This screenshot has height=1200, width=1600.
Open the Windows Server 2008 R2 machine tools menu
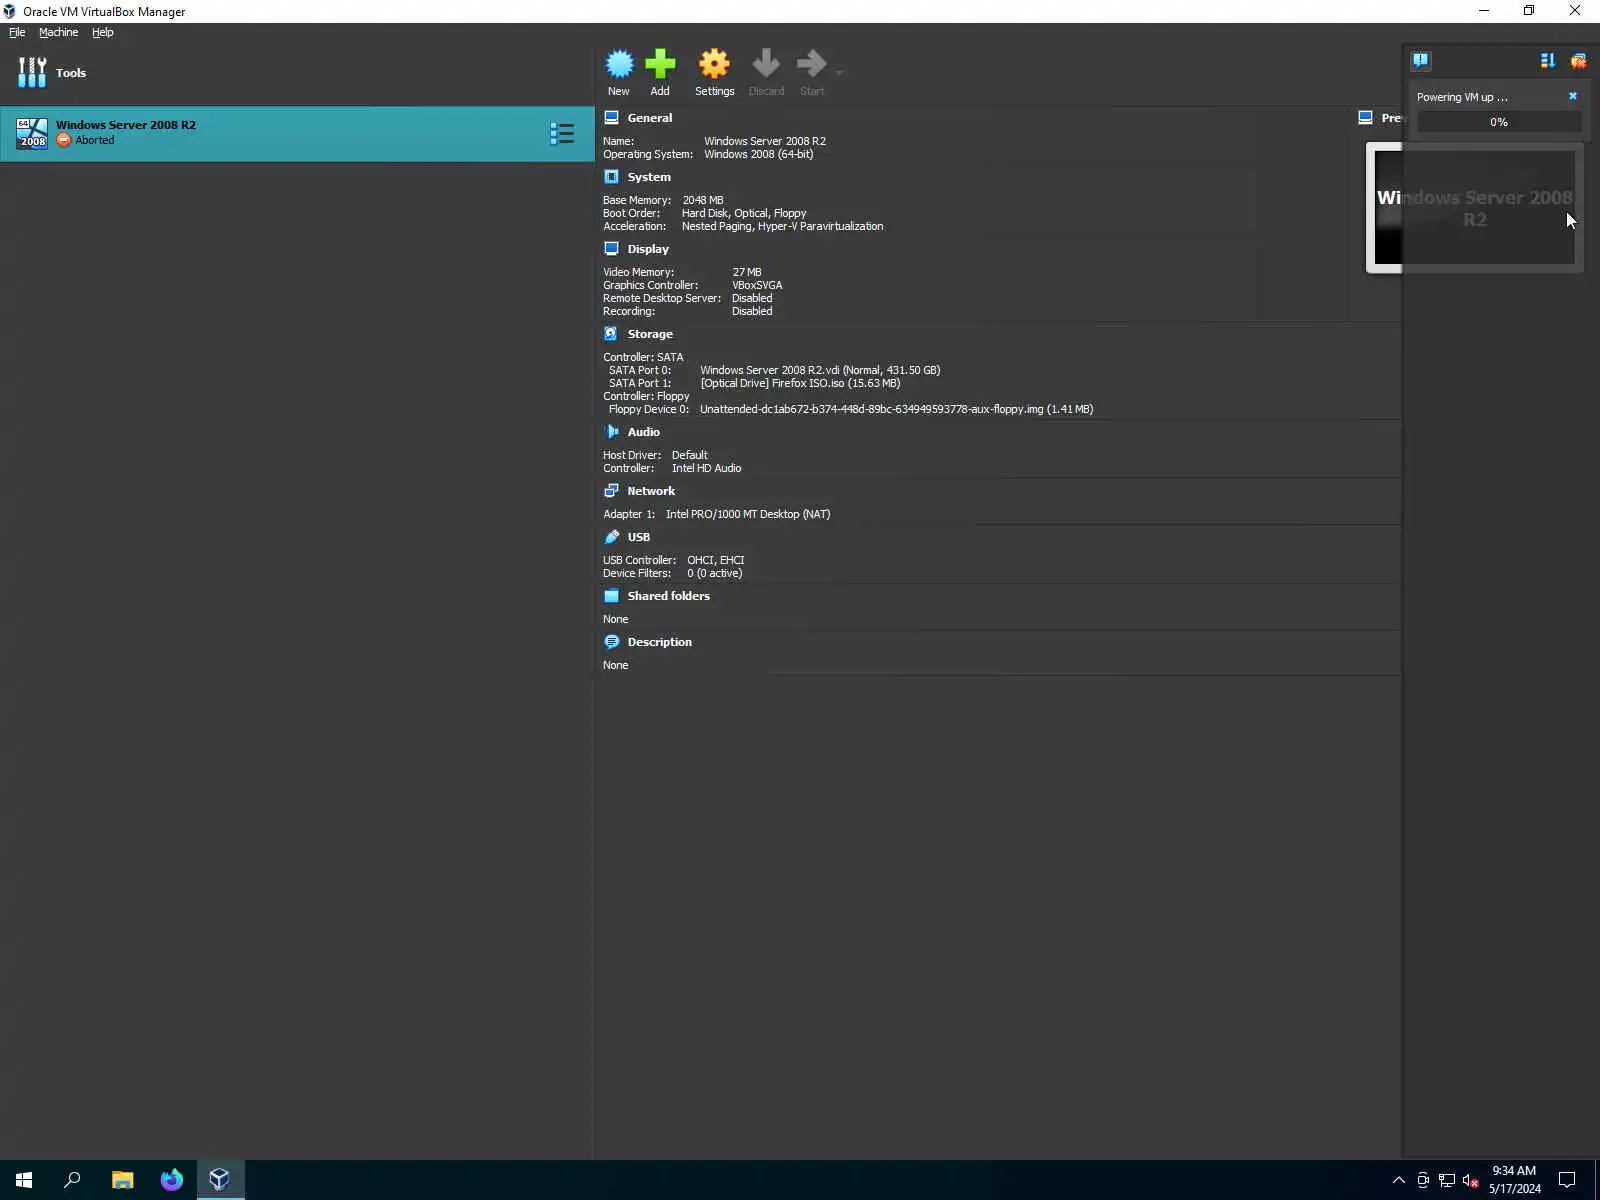[562, 133]
